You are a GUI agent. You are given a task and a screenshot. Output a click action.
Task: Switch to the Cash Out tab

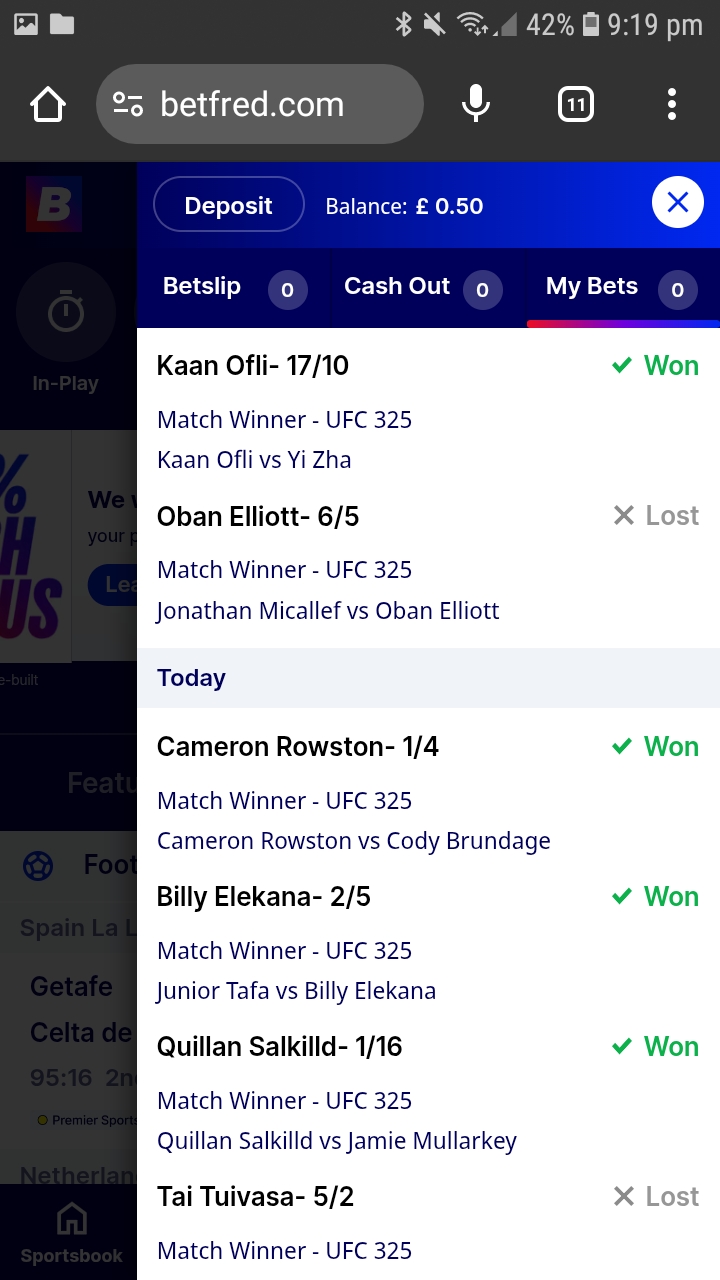[397, 287]
